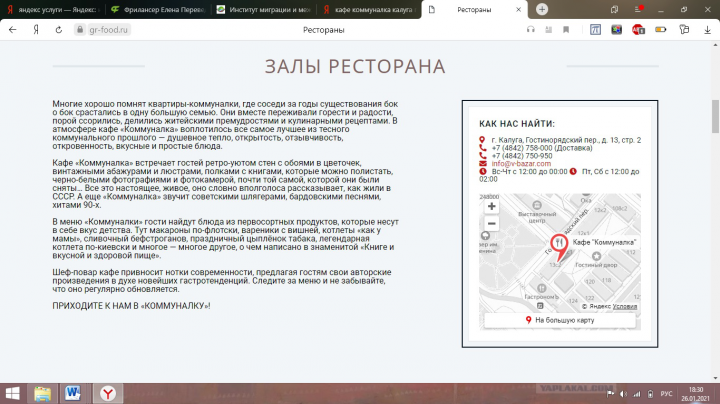This screenshot has width=720, height=404.
Task: Click the gr-food.ru address field
Action: [x=108, y=30]
